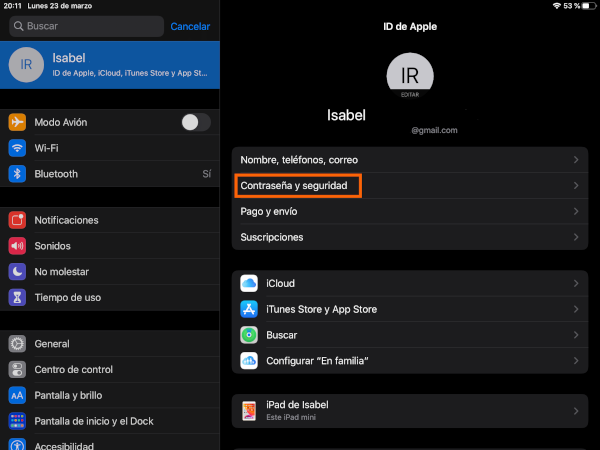Screen dimensions: 600x450
Task: Open the No molestar moon icon
Action: click(17, 272)
